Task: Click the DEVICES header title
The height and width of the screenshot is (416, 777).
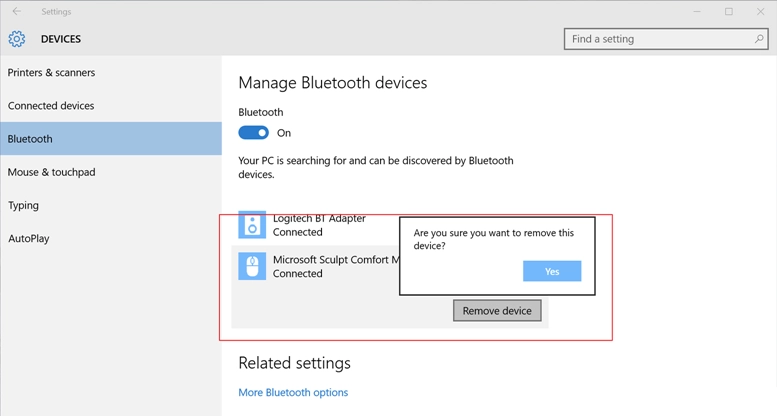Action: (61, 39)
